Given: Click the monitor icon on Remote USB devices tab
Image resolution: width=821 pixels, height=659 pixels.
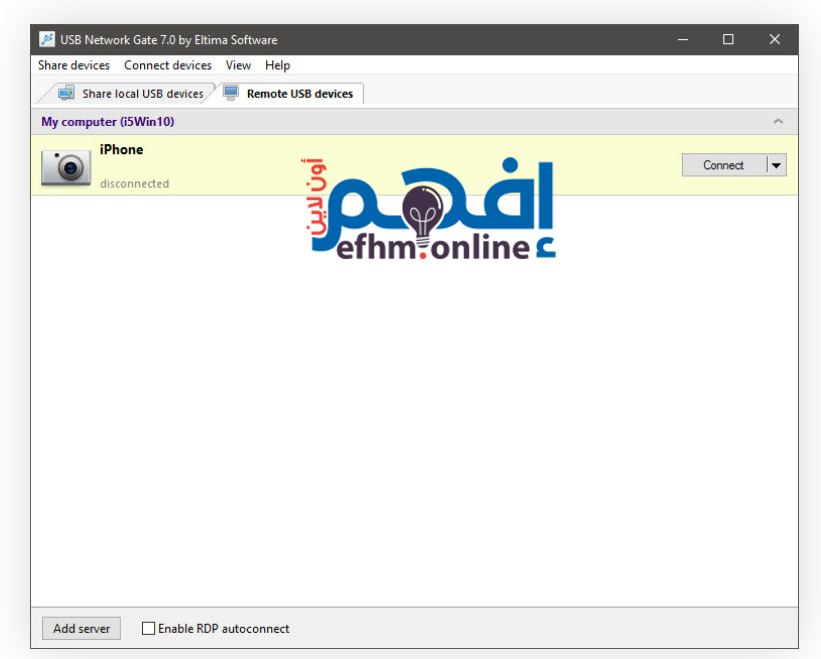Looking at the screenshot, I should coord(231,93).
